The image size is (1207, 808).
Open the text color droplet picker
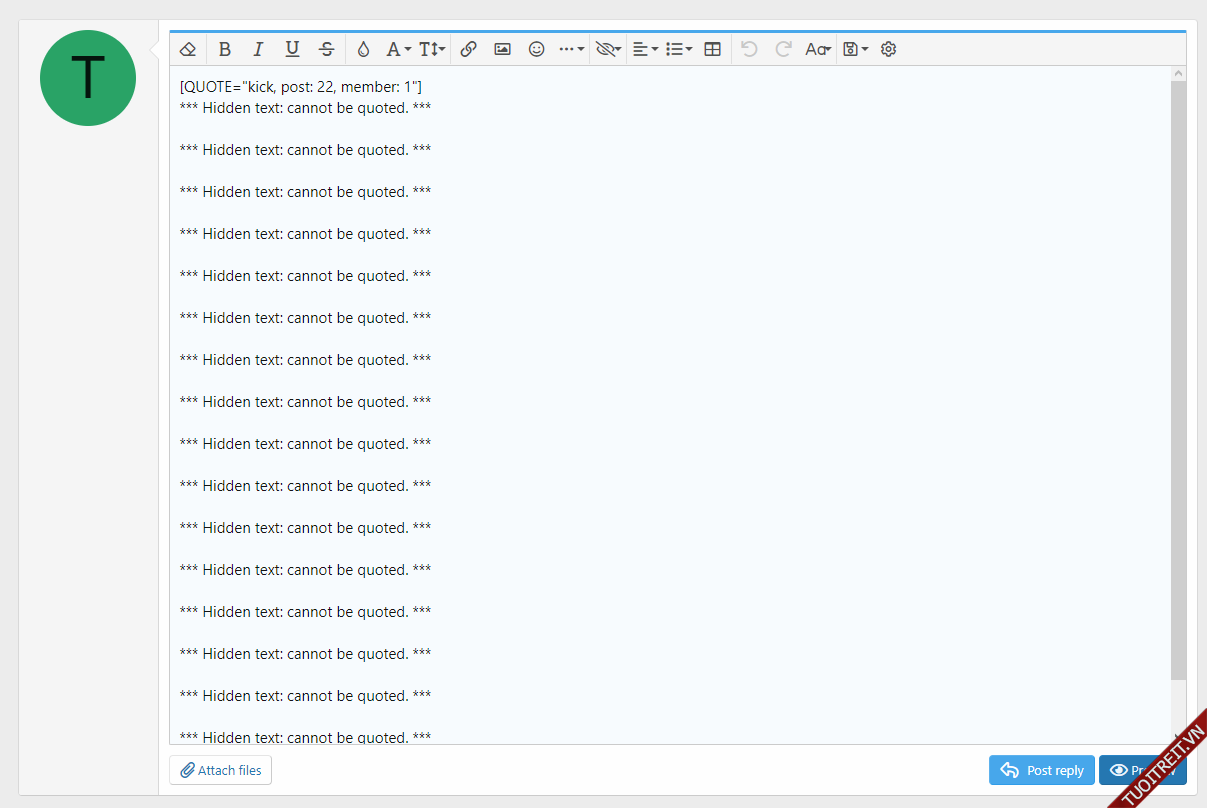[x=363, y=49]
